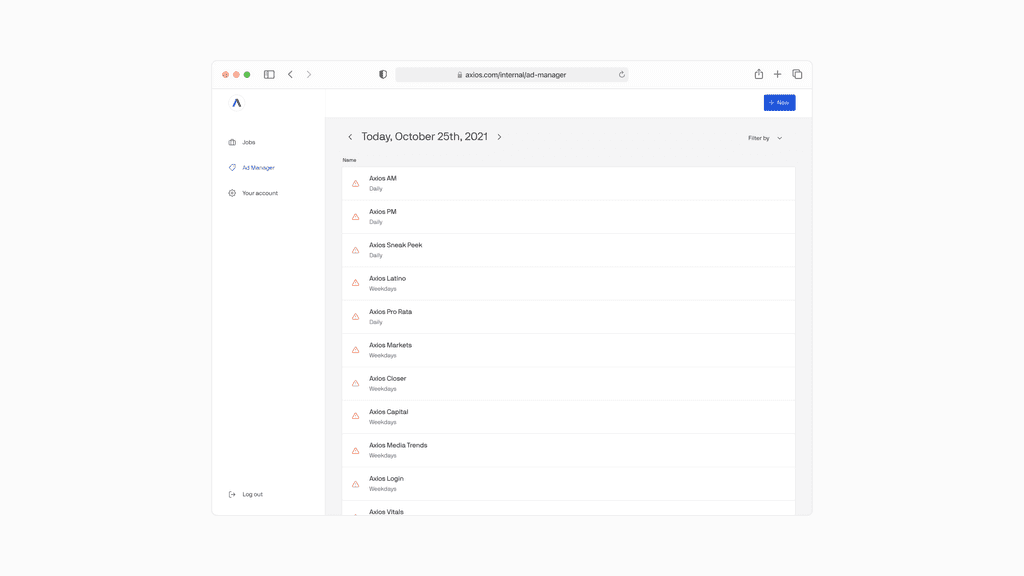The height and width of the screenshot is (576, 1024).
Task: Click the Today, October 25th, 2021 heading
Action: [424, 136]
